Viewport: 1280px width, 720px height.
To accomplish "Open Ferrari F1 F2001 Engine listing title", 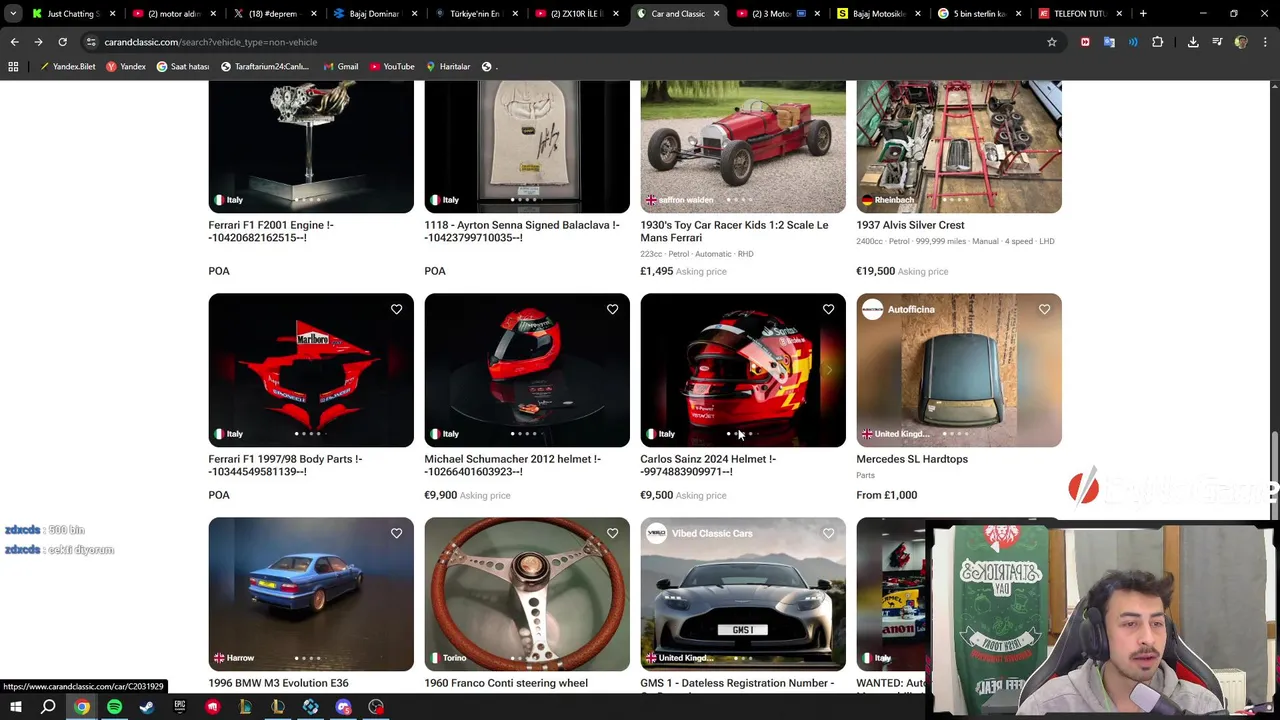I will pyautogui.click(x=271, y=231).
